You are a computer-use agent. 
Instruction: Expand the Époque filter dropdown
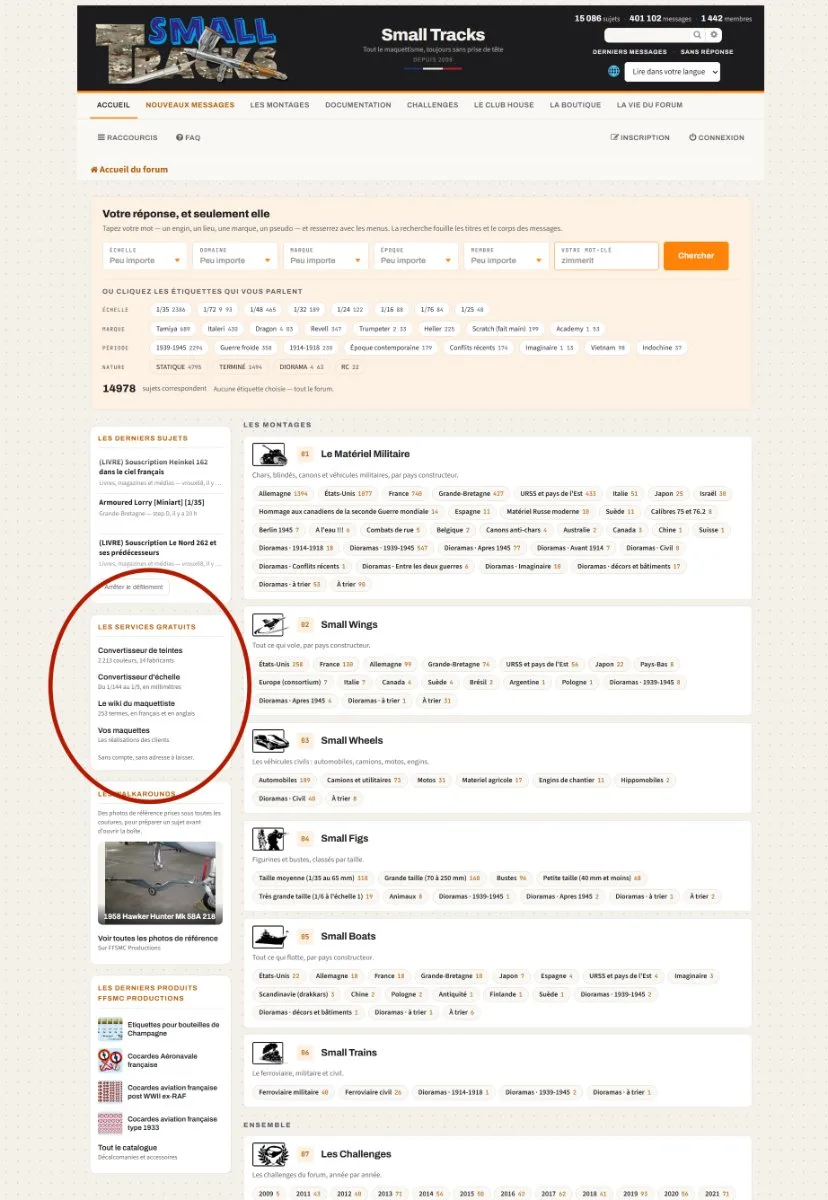click(417, 256)
